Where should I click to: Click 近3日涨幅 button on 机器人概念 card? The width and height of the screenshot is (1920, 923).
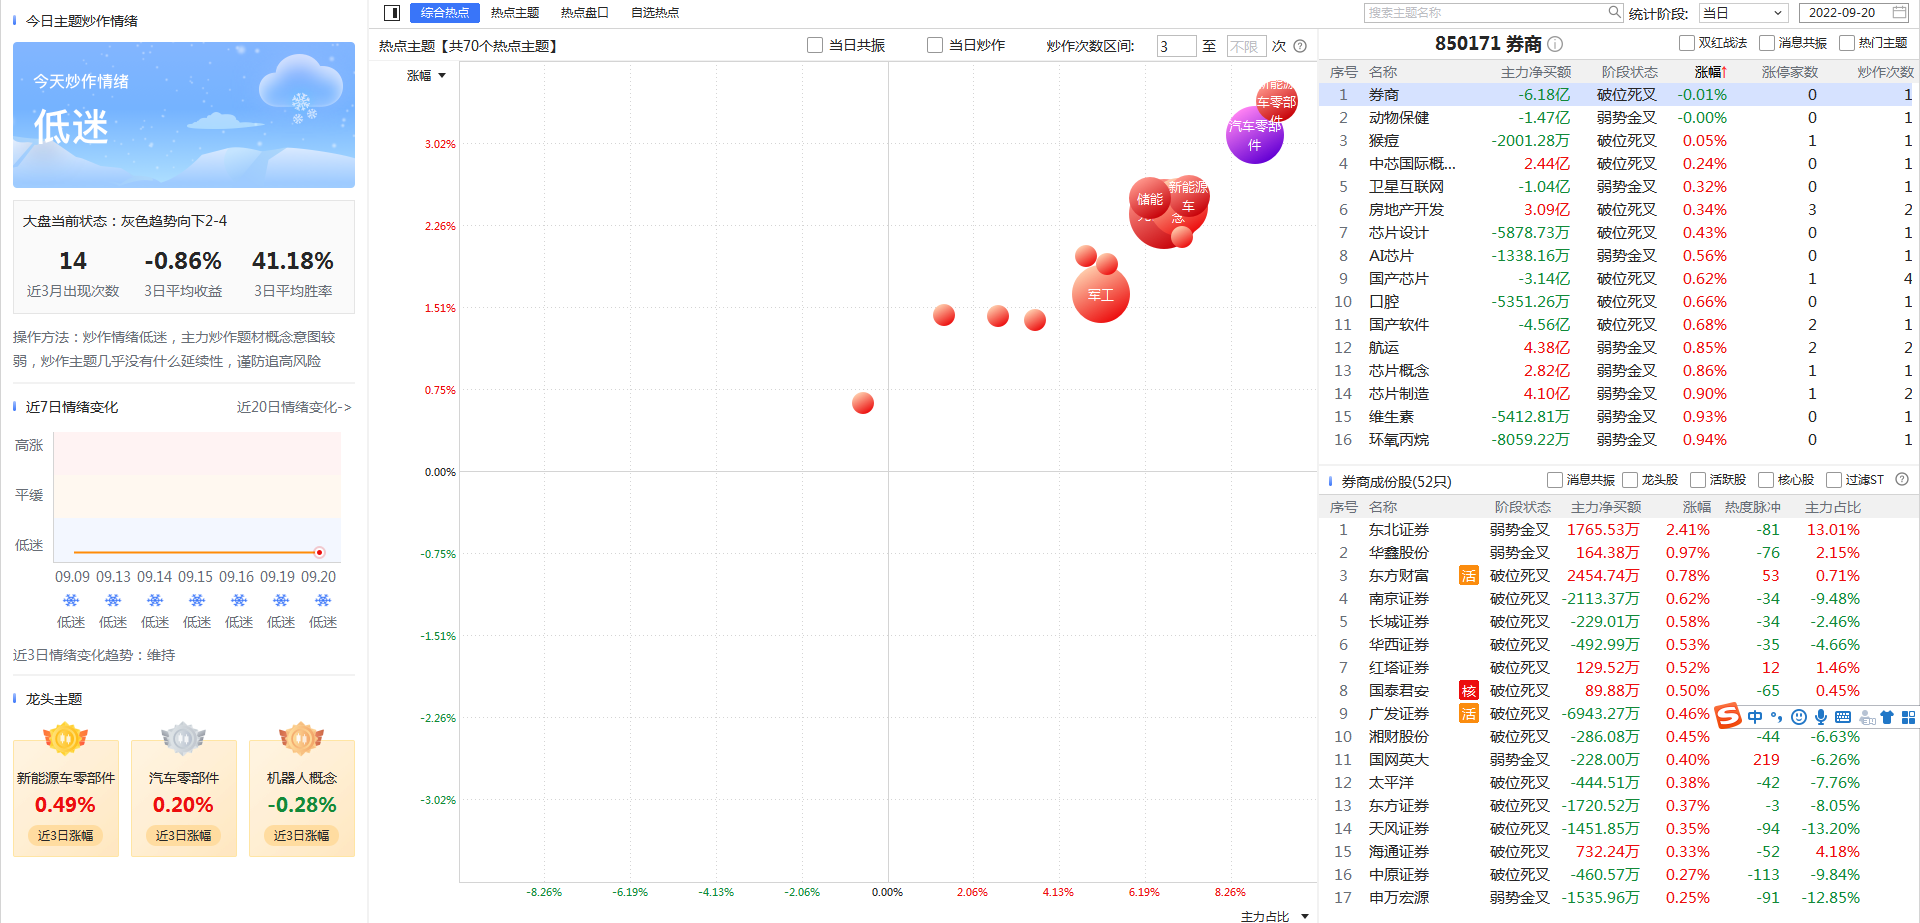click(301, 835)
